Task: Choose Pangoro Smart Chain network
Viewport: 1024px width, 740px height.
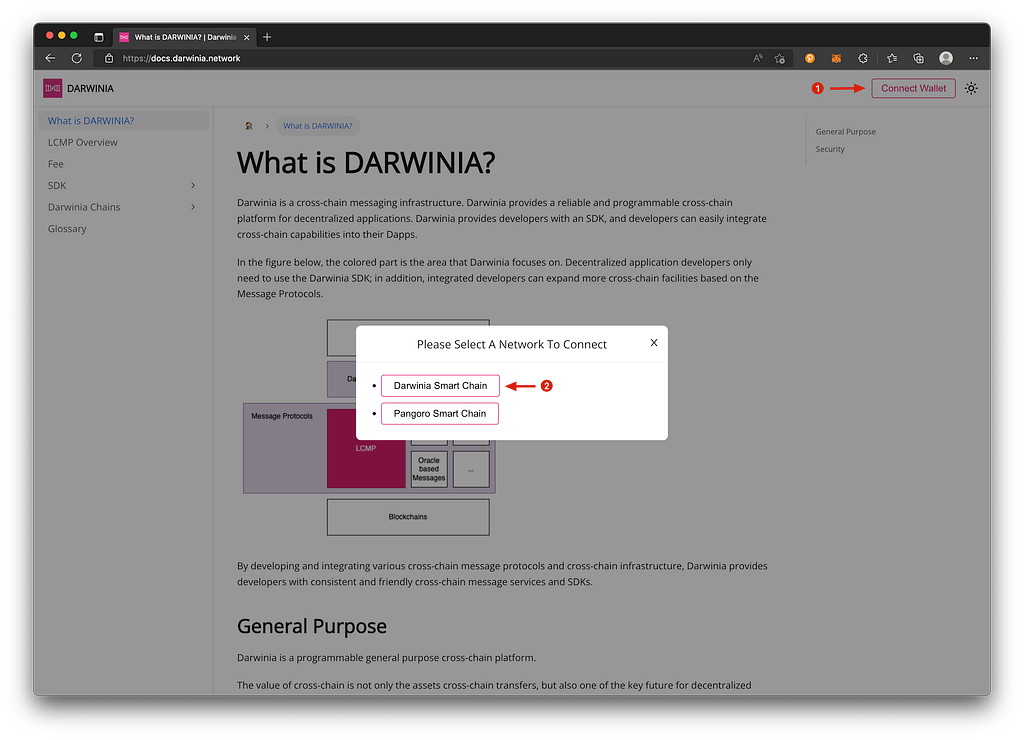Action: 440,413
